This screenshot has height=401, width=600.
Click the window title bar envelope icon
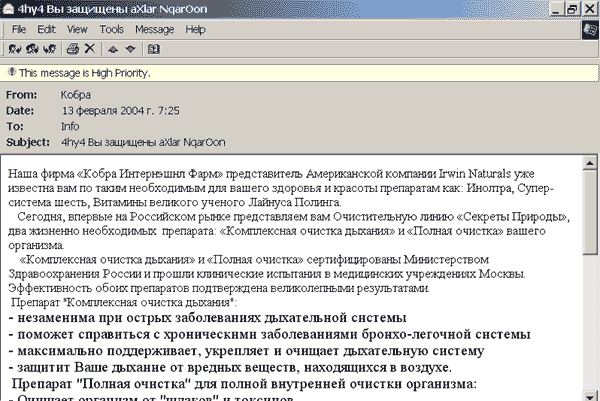(8, 9)
